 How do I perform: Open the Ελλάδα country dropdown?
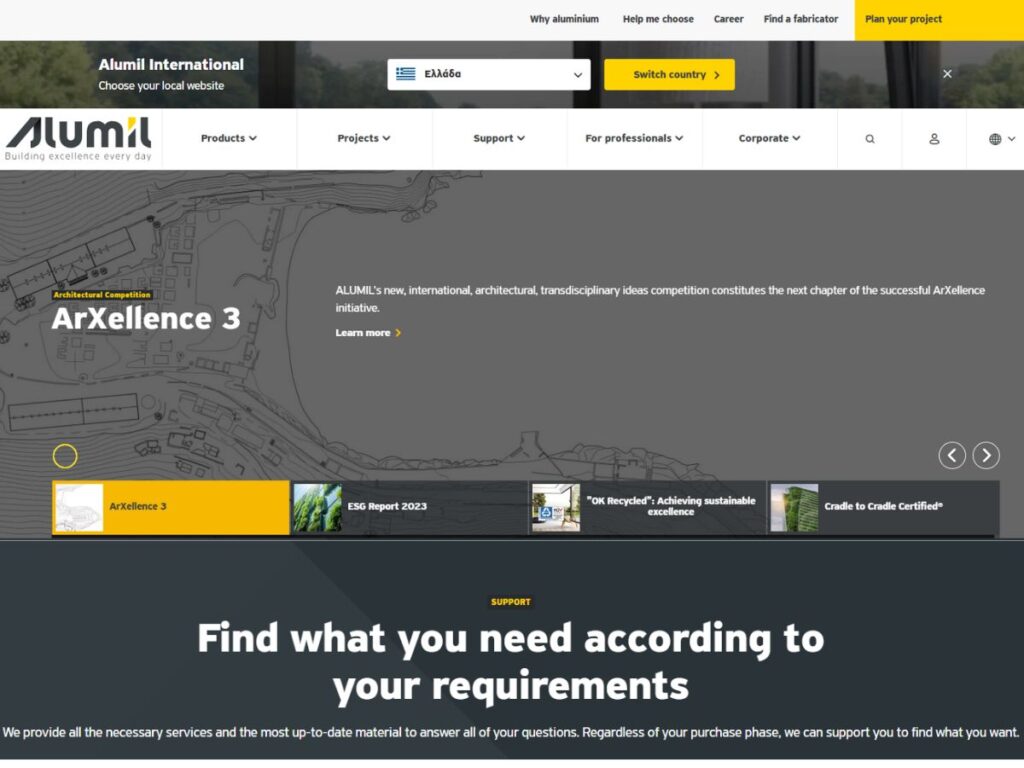tap(488, 74)
